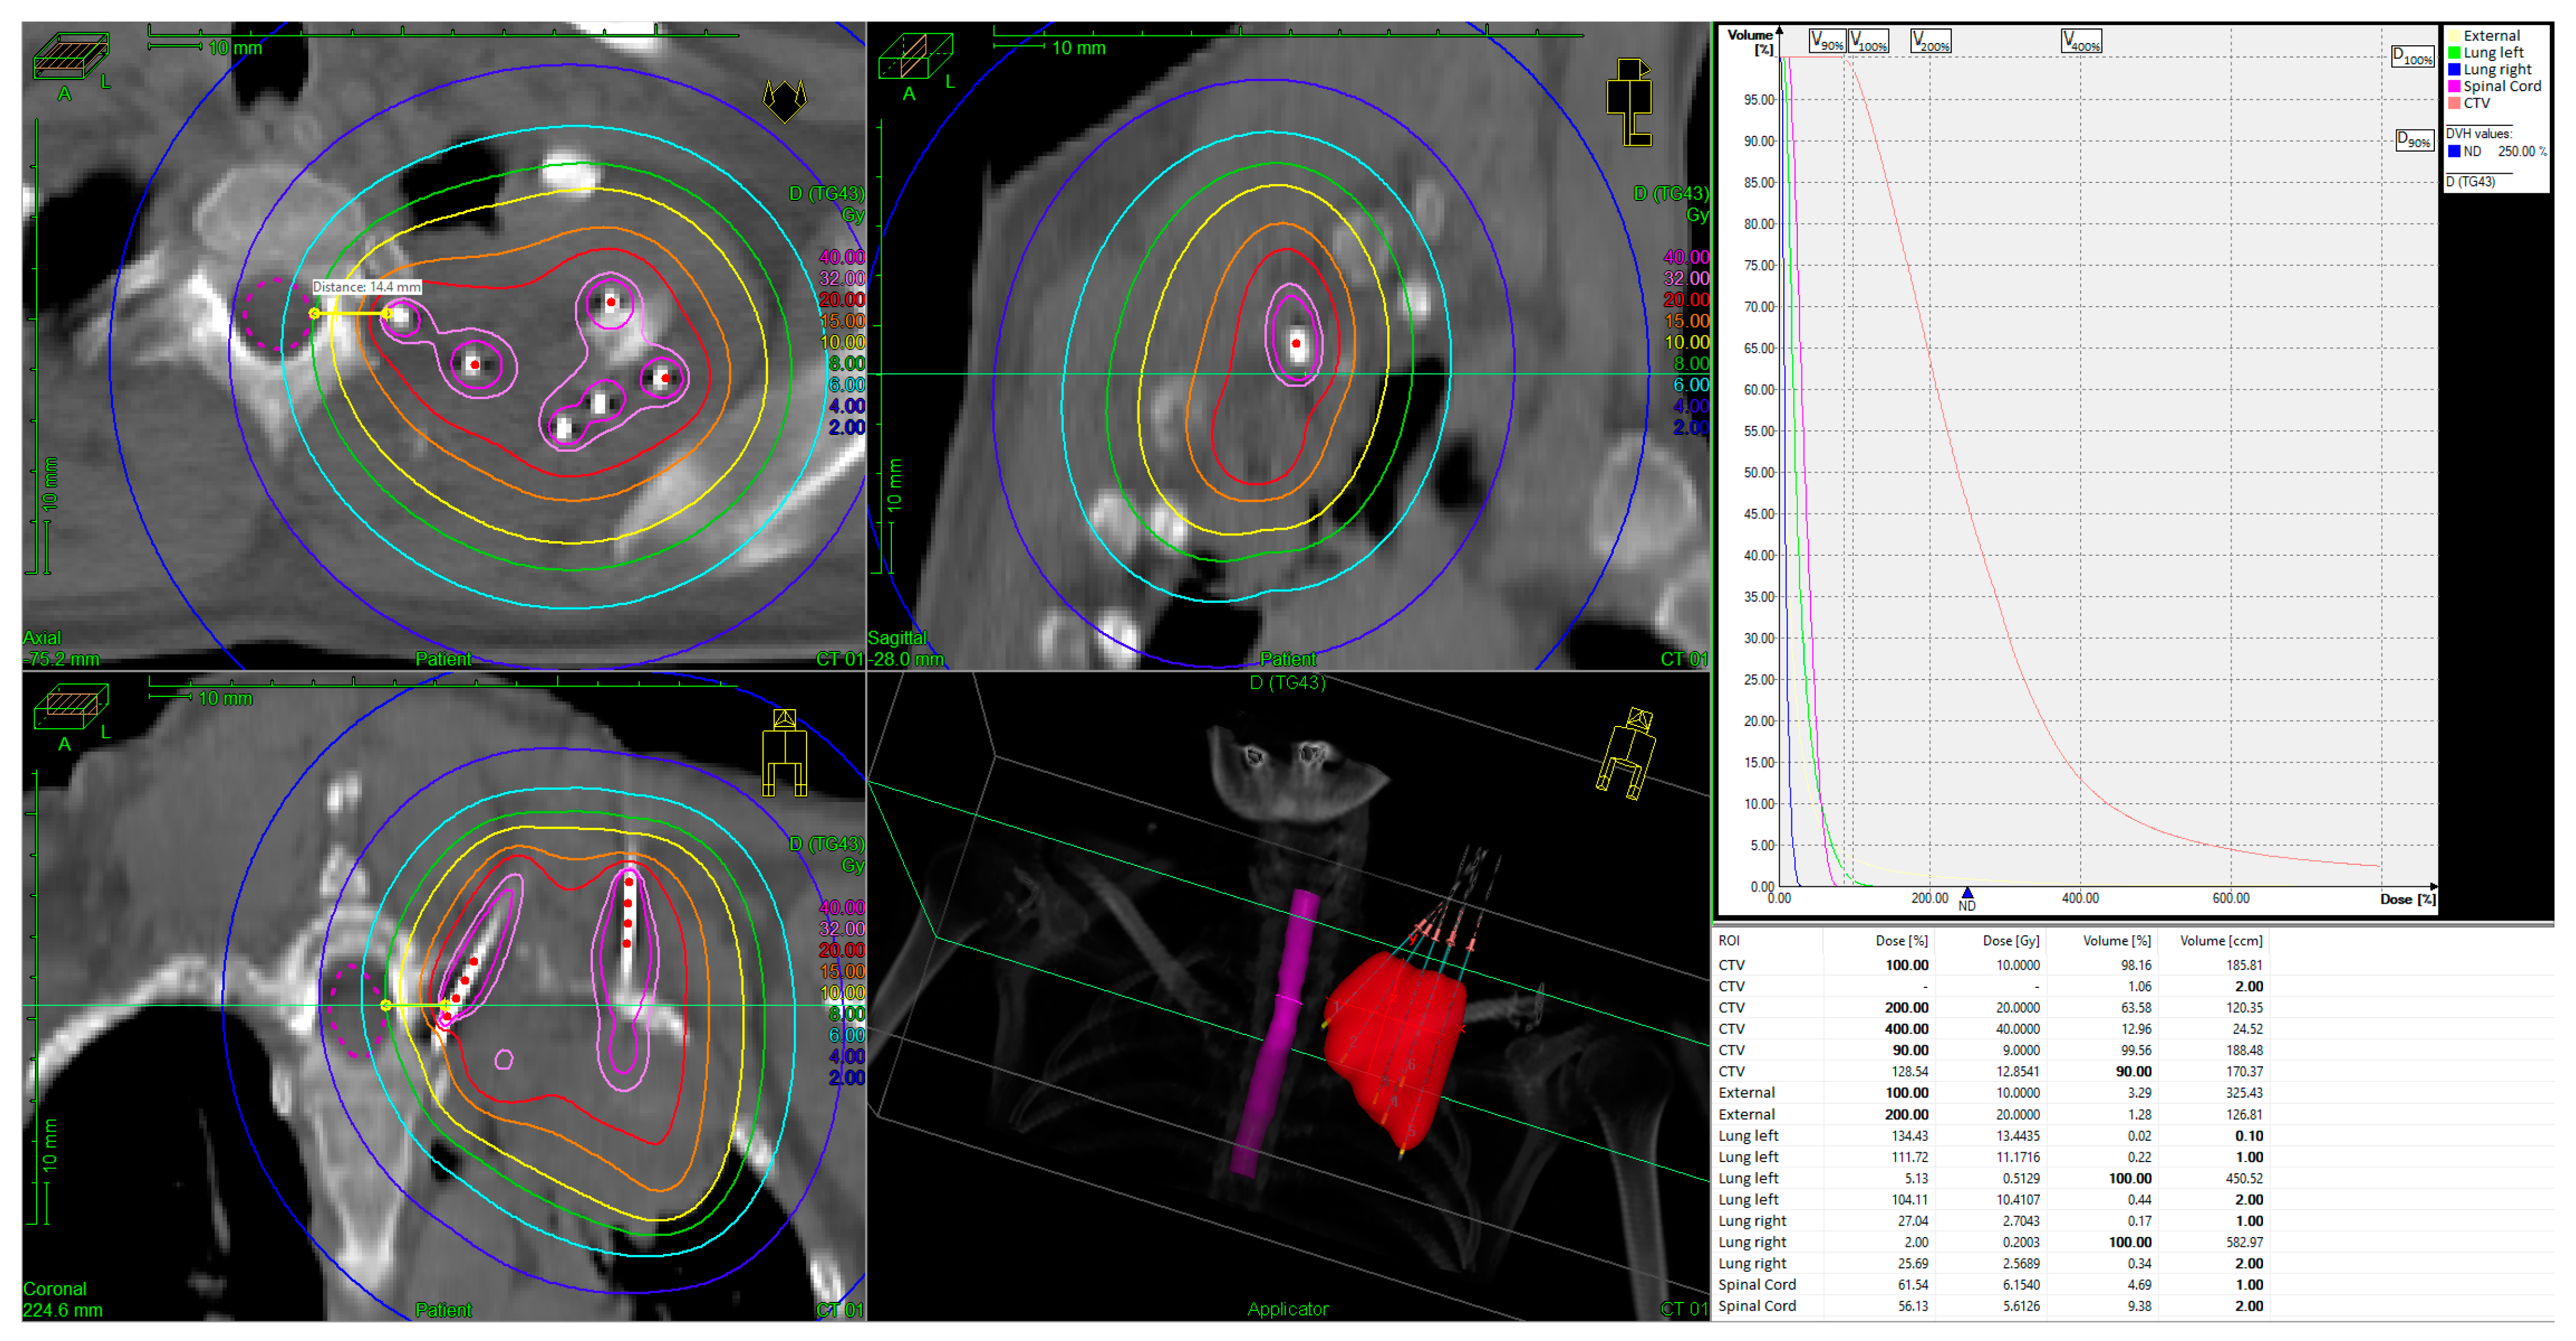Click the Spinal Cord legend color swatch
This screenshot has width=2576, height=1341.
pos(2454,86)
